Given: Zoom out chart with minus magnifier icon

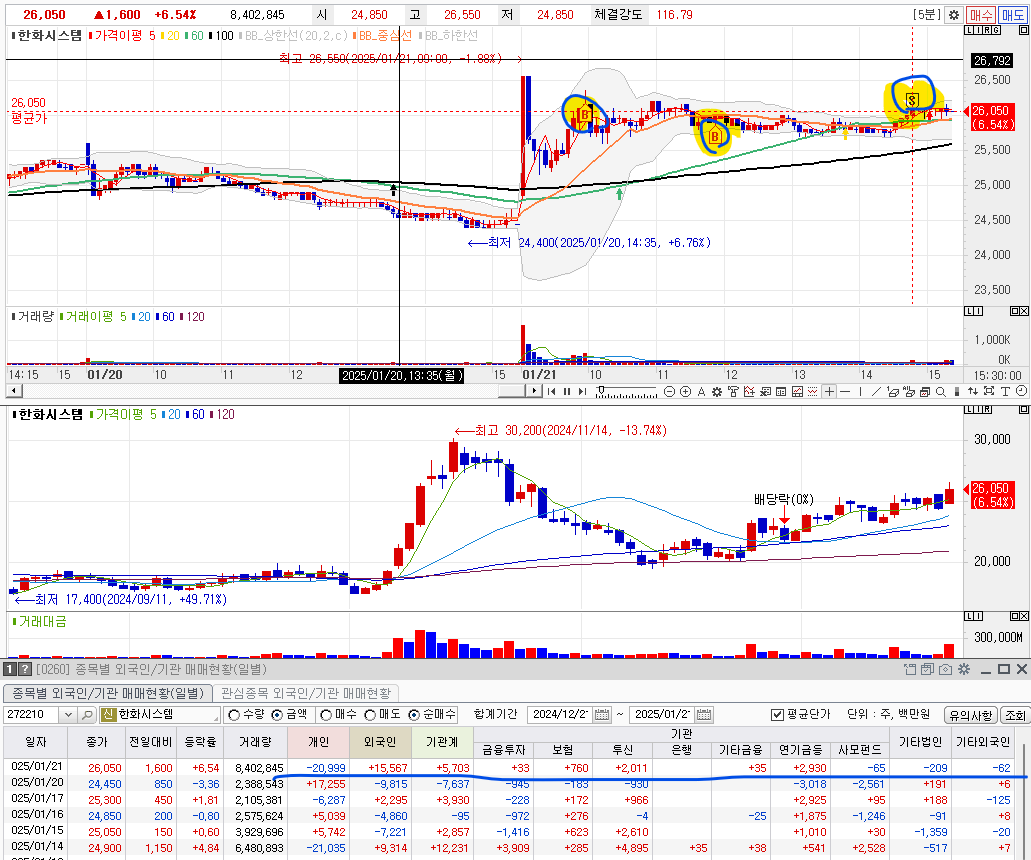Looking at the screenshot, I should (x=669, y=392).
